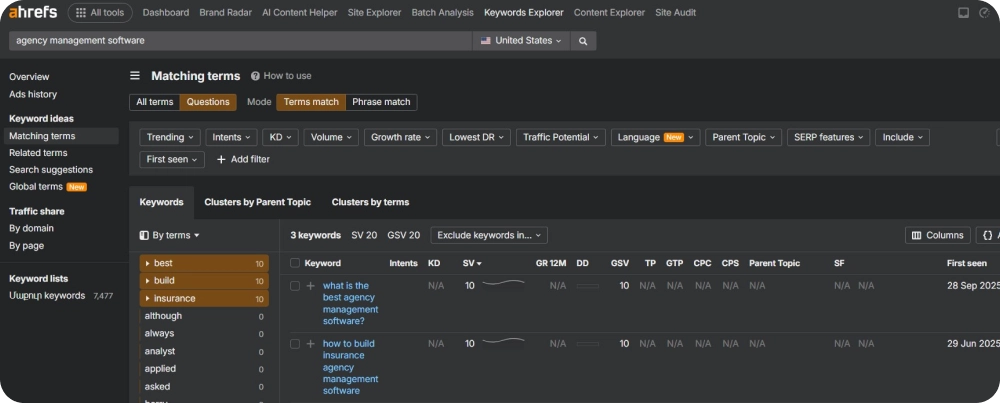Go to Dashboard
This screenshot has width=1000, height=403.
(x=166, y=13)
